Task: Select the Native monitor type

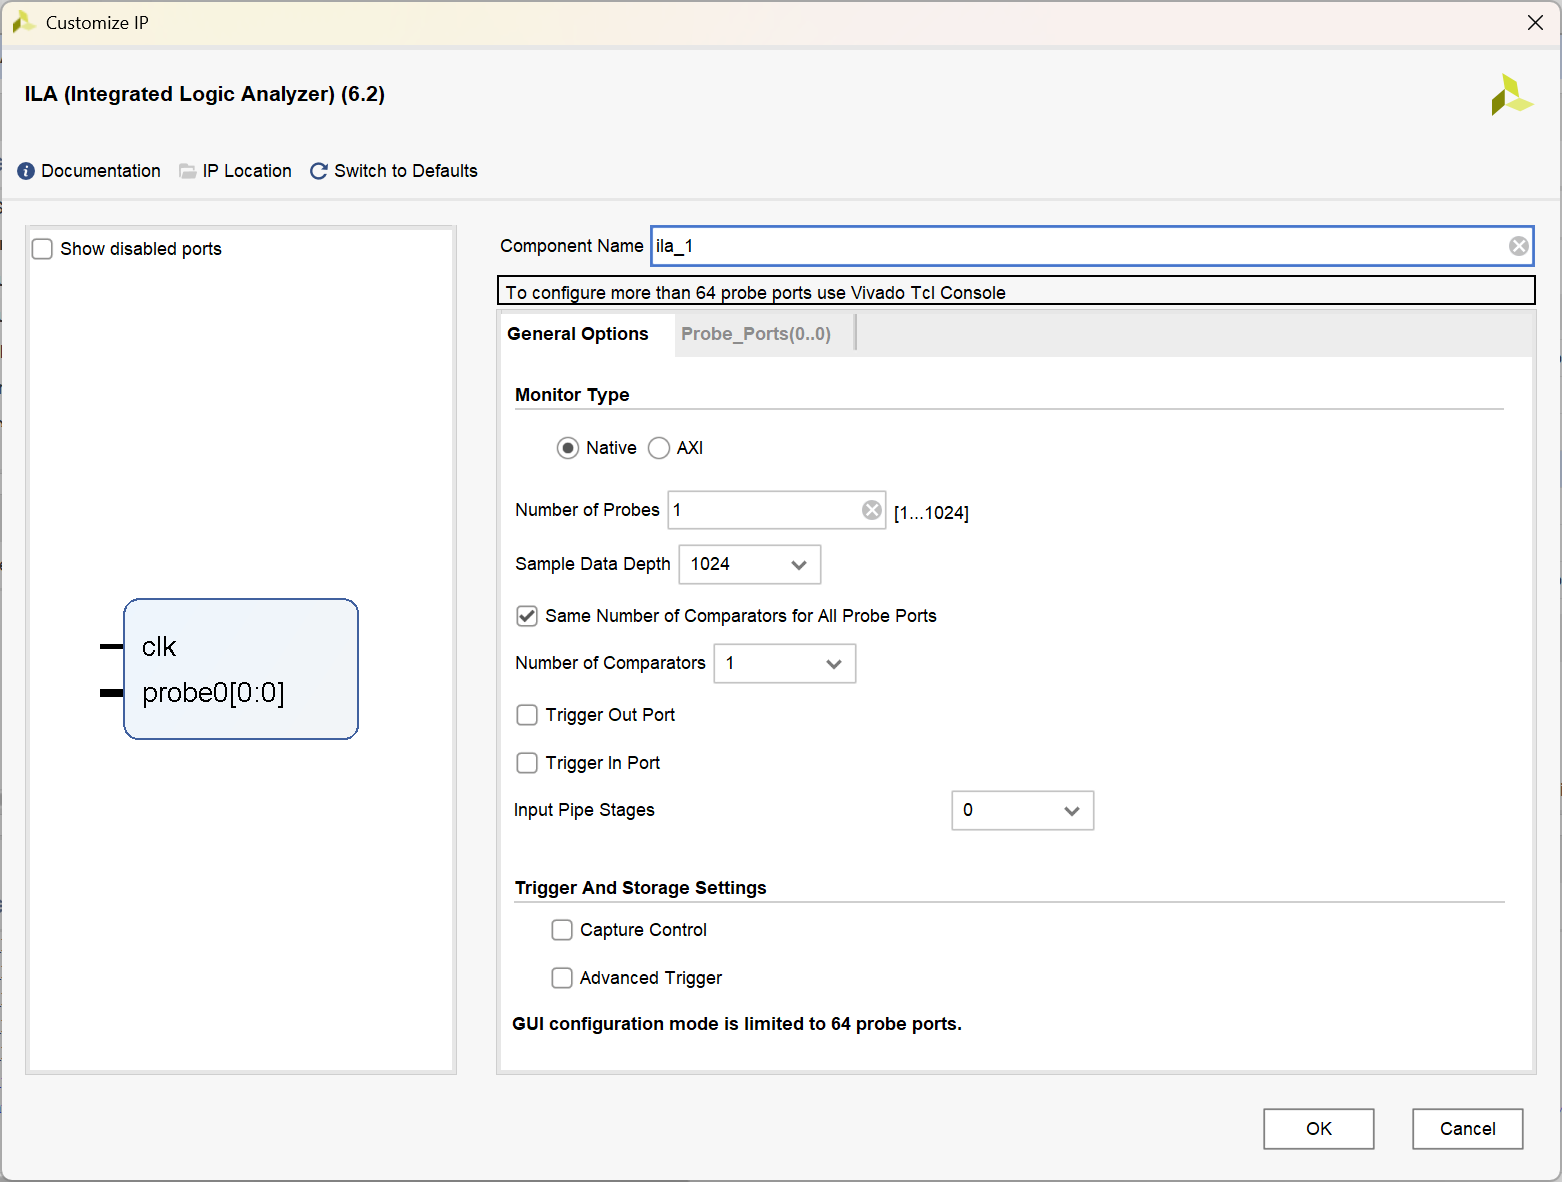Action: click(568, 448)
